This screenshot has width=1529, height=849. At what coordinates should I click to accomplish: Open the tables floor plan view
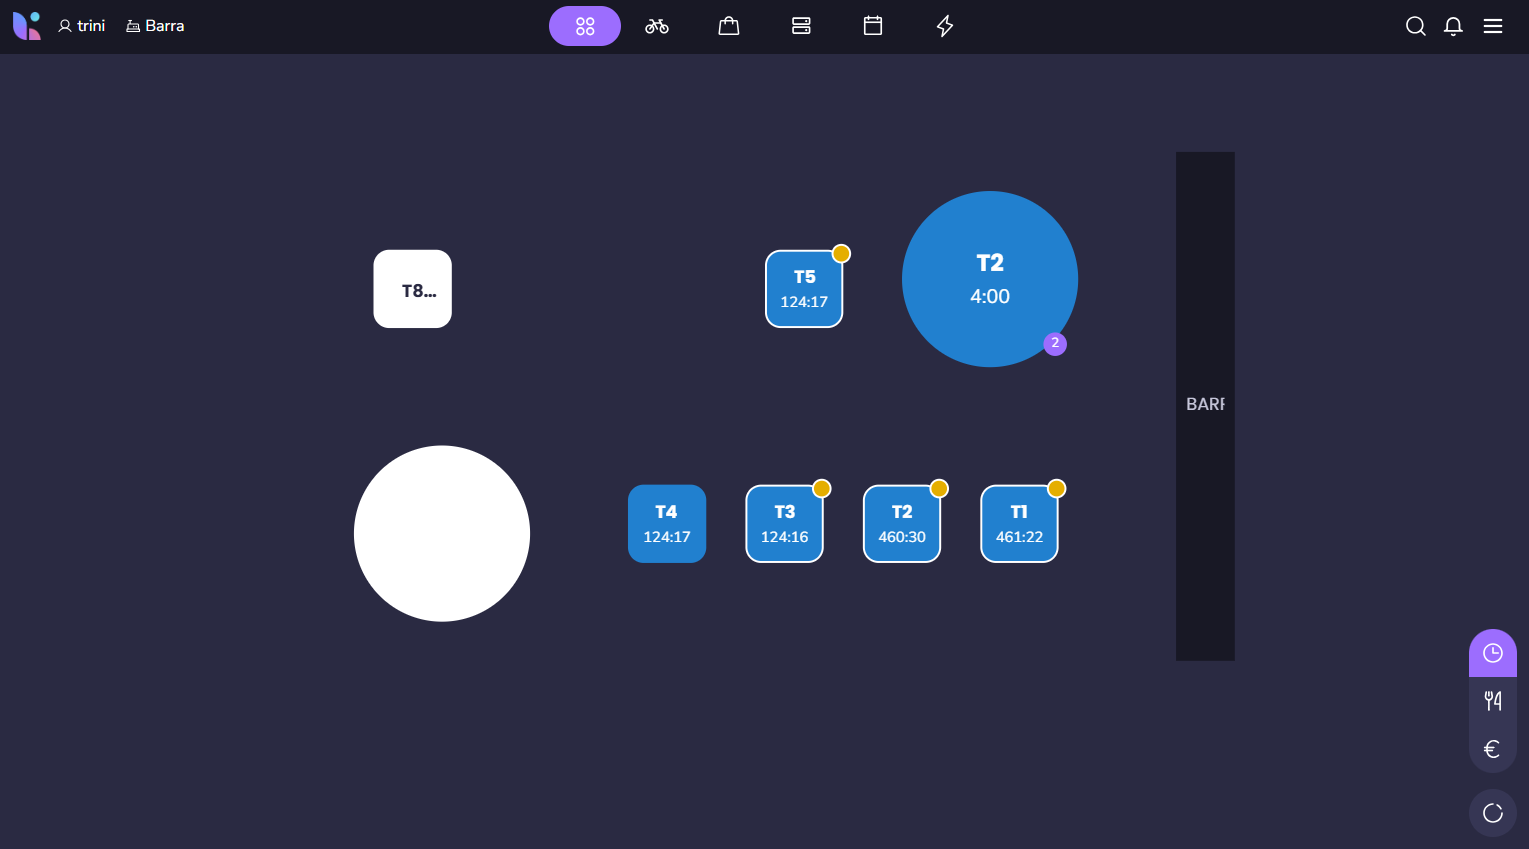585,26
